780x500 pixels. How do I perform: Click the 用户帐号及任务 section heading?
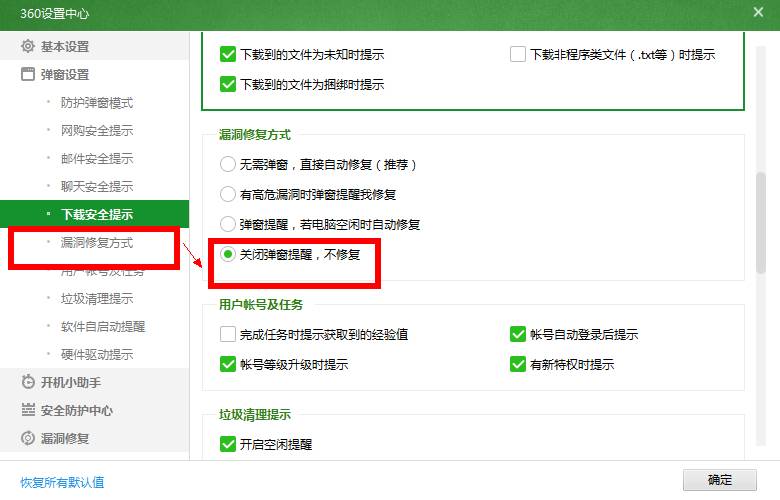(261, 304)
